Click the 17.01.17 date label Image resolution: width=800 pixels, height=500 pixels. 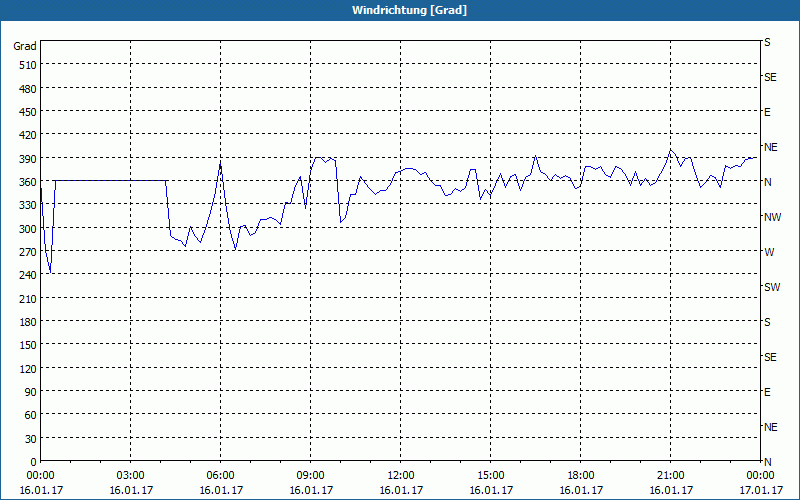(x=760, y=490)
